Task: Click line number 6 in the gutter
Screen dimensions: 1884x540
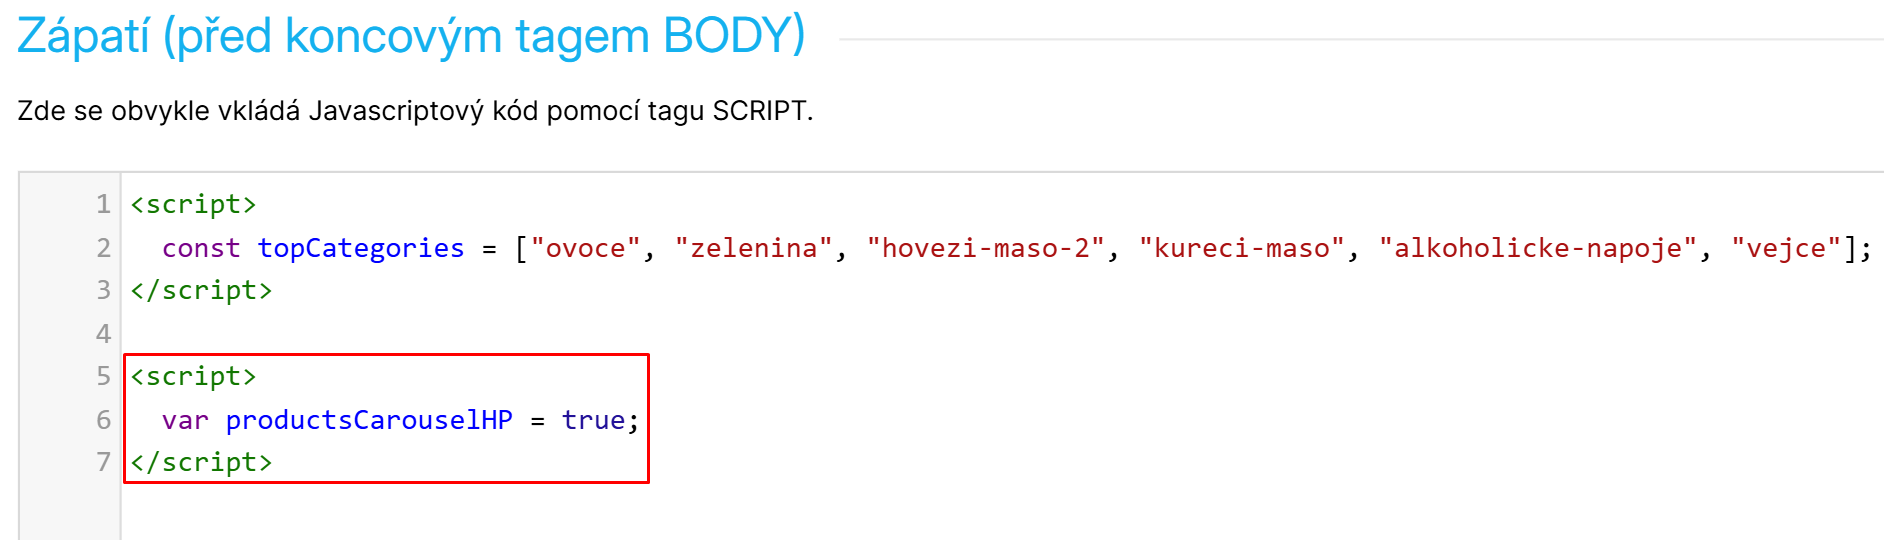Action: pyautogui.click(x=103, y=420)
